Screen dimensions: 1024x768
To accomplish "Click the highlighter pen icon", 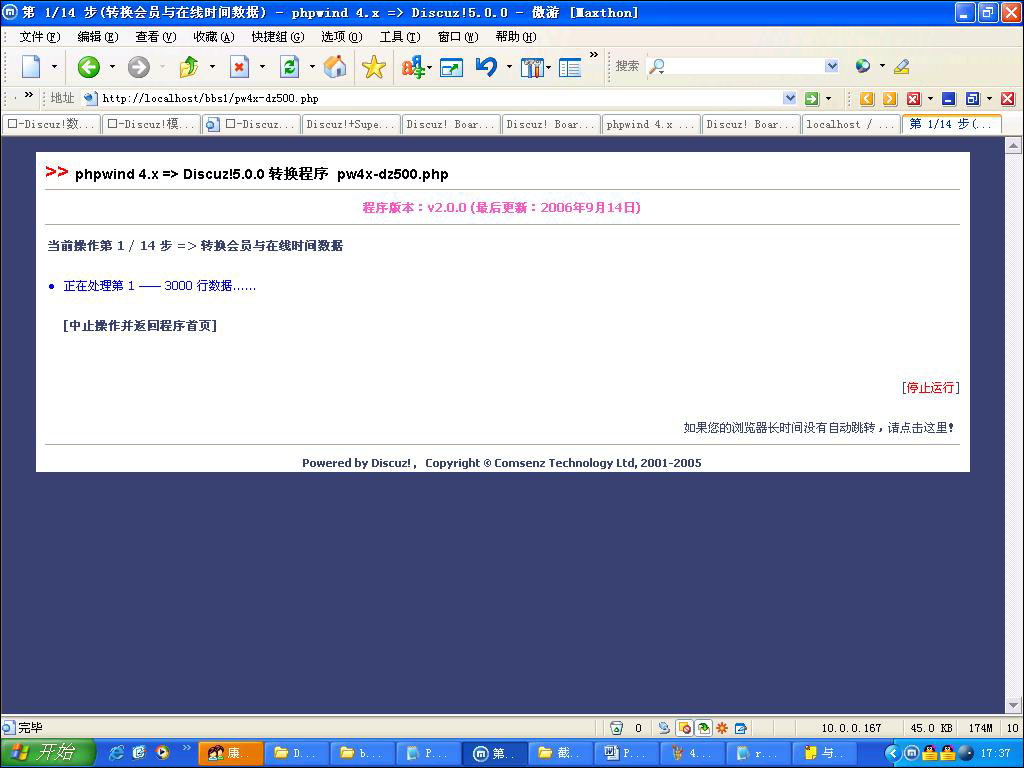I will point(902,65).
